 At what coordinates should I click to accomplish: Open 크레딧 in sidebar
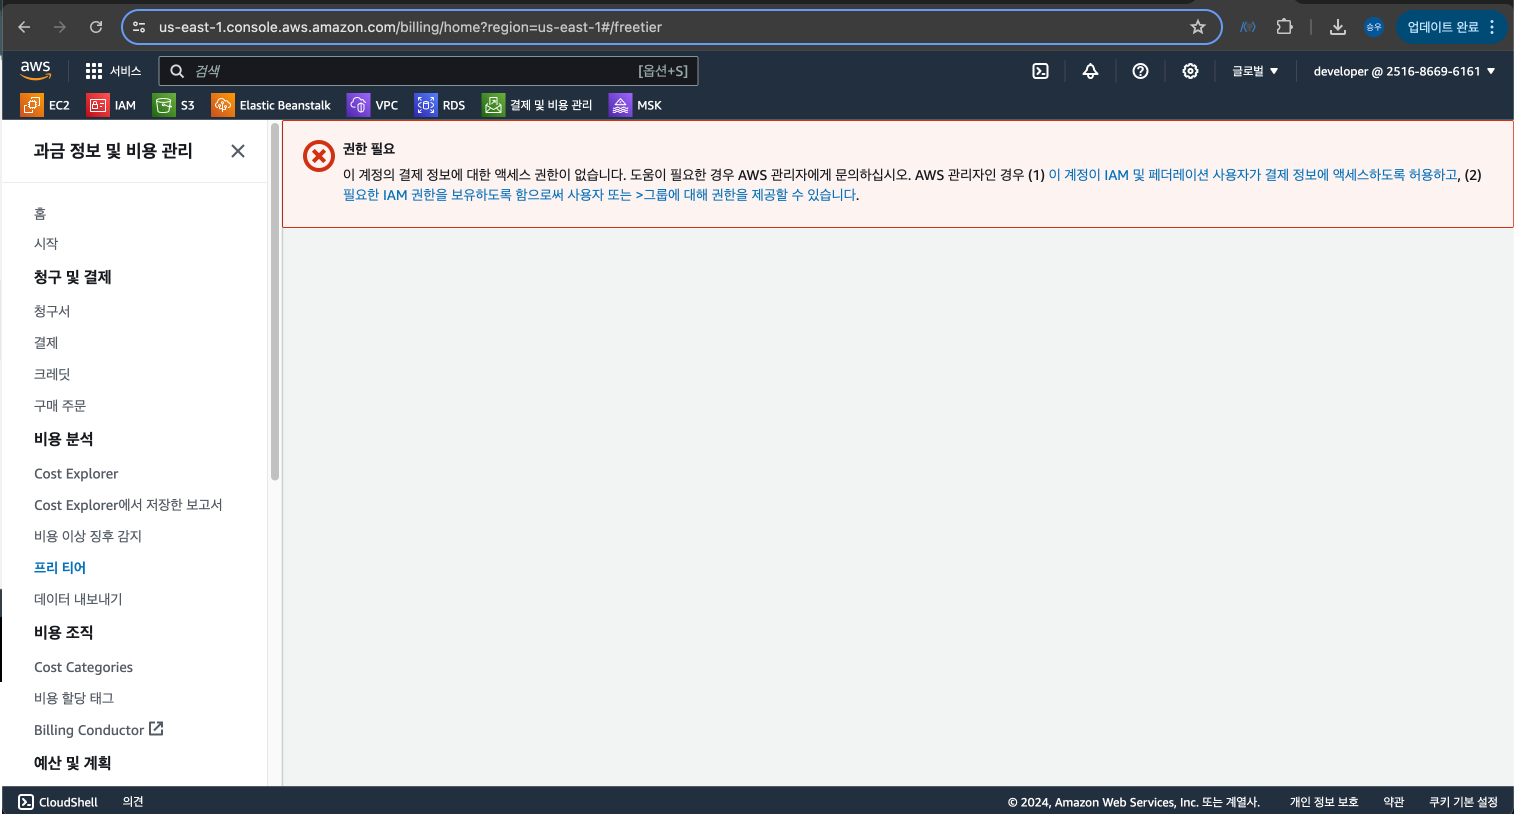52,374
